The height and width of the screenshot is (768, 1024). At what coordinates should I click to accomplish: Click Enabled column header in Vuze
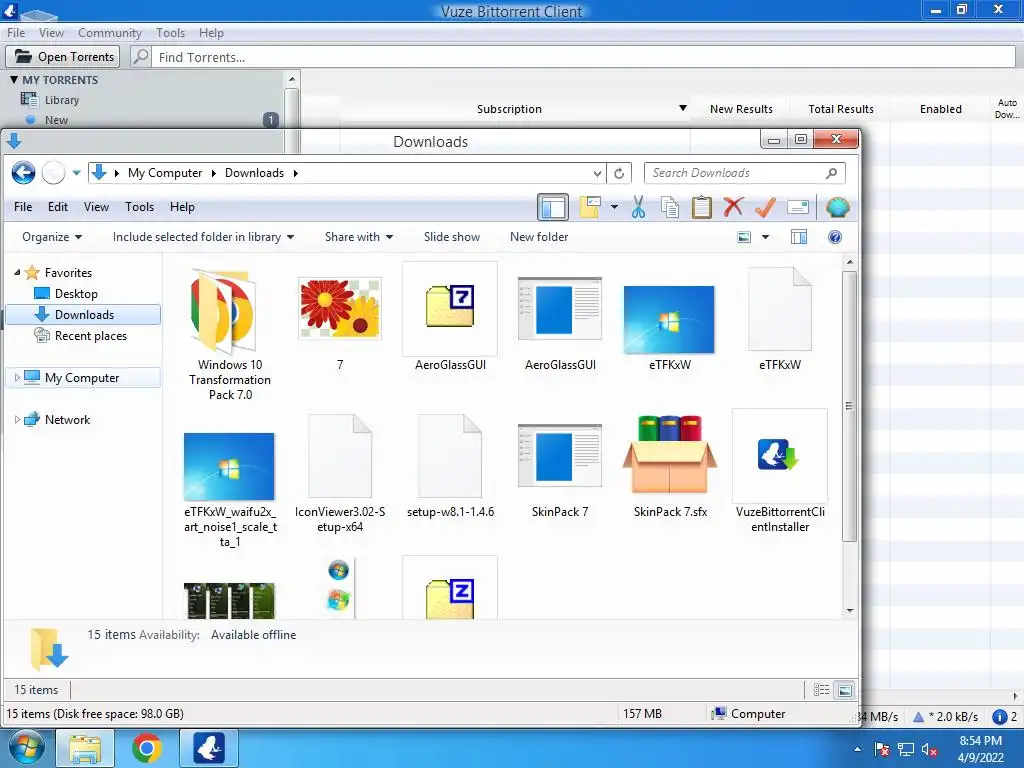pyautogui.click(x=940, y=109)
